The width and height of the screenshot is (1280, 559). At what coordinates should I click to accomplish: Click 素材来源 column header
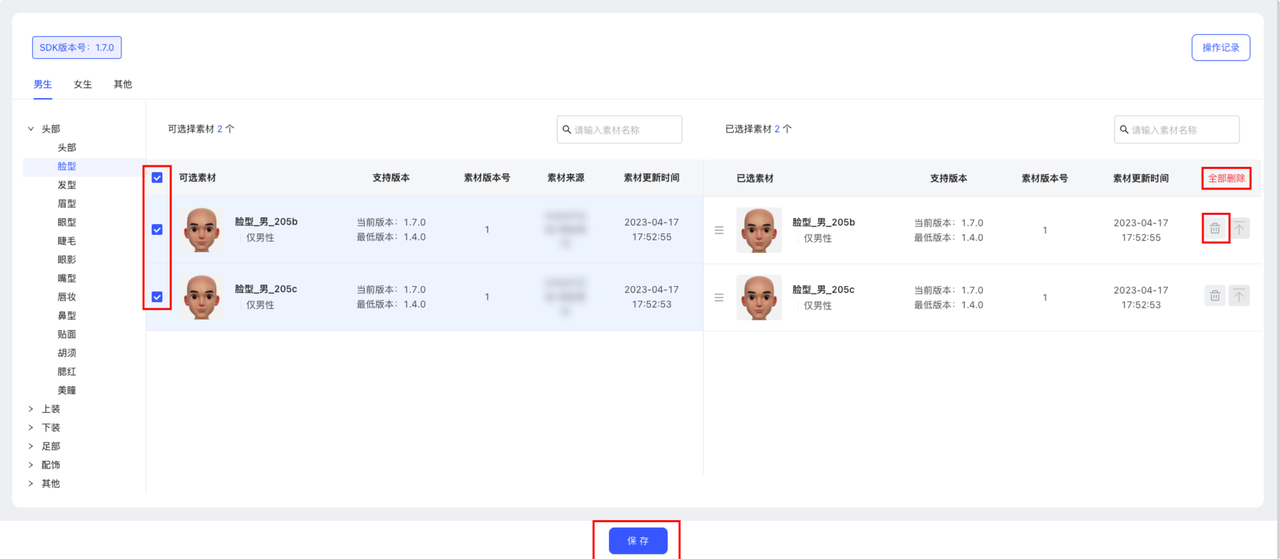point(566,178)
